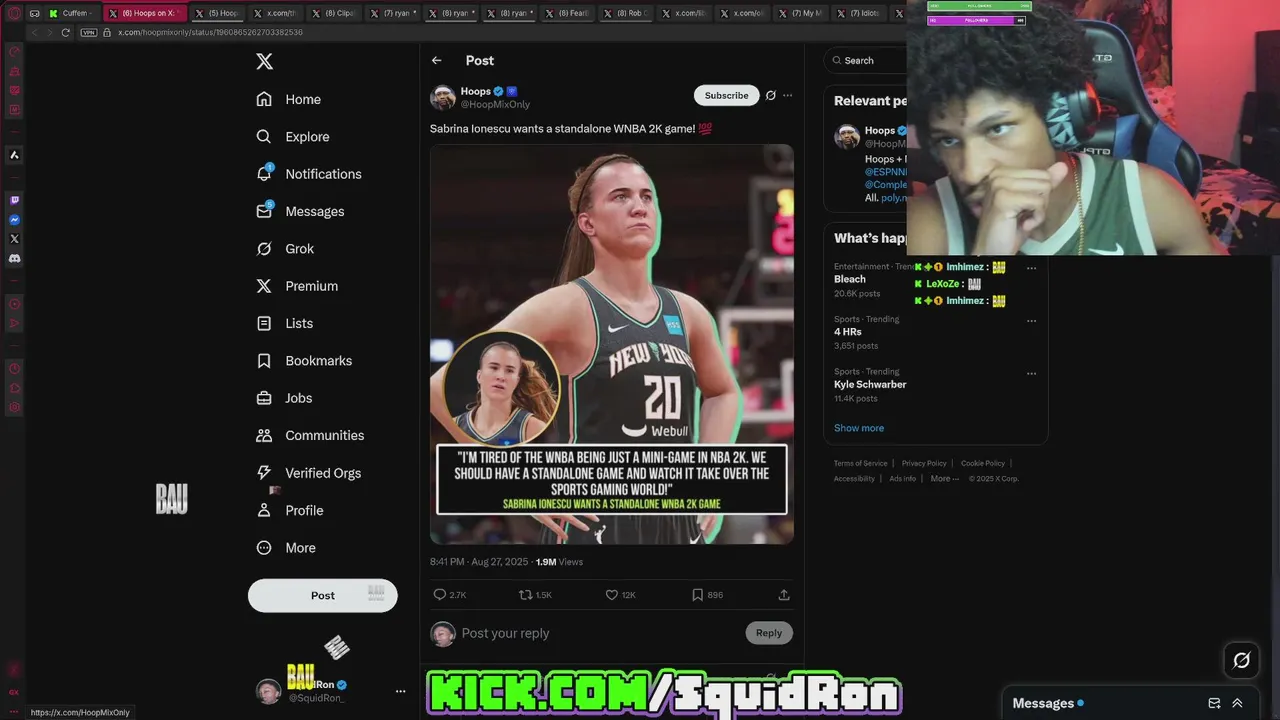The width and height of the screenshot is (1280, 720).
Task: Switch to the (8) Clips browser tab
Action: click(333, 13)
